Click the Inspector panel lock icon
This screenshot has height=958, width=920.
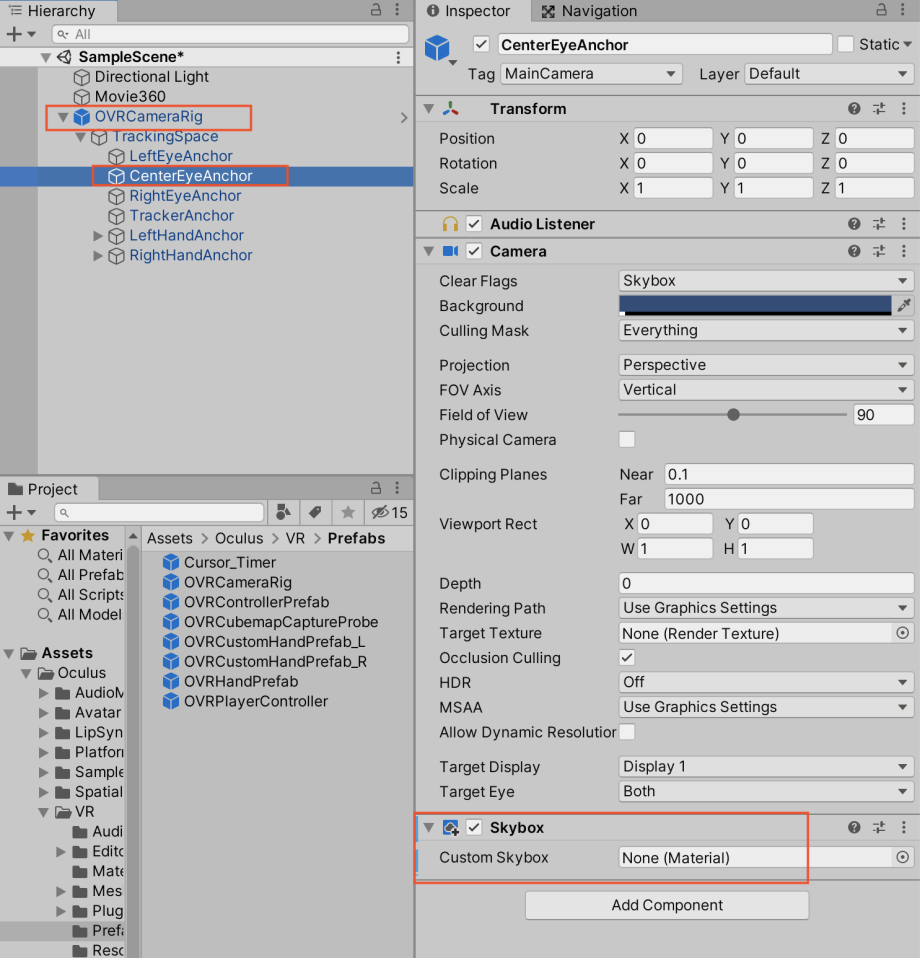(880, 11)
